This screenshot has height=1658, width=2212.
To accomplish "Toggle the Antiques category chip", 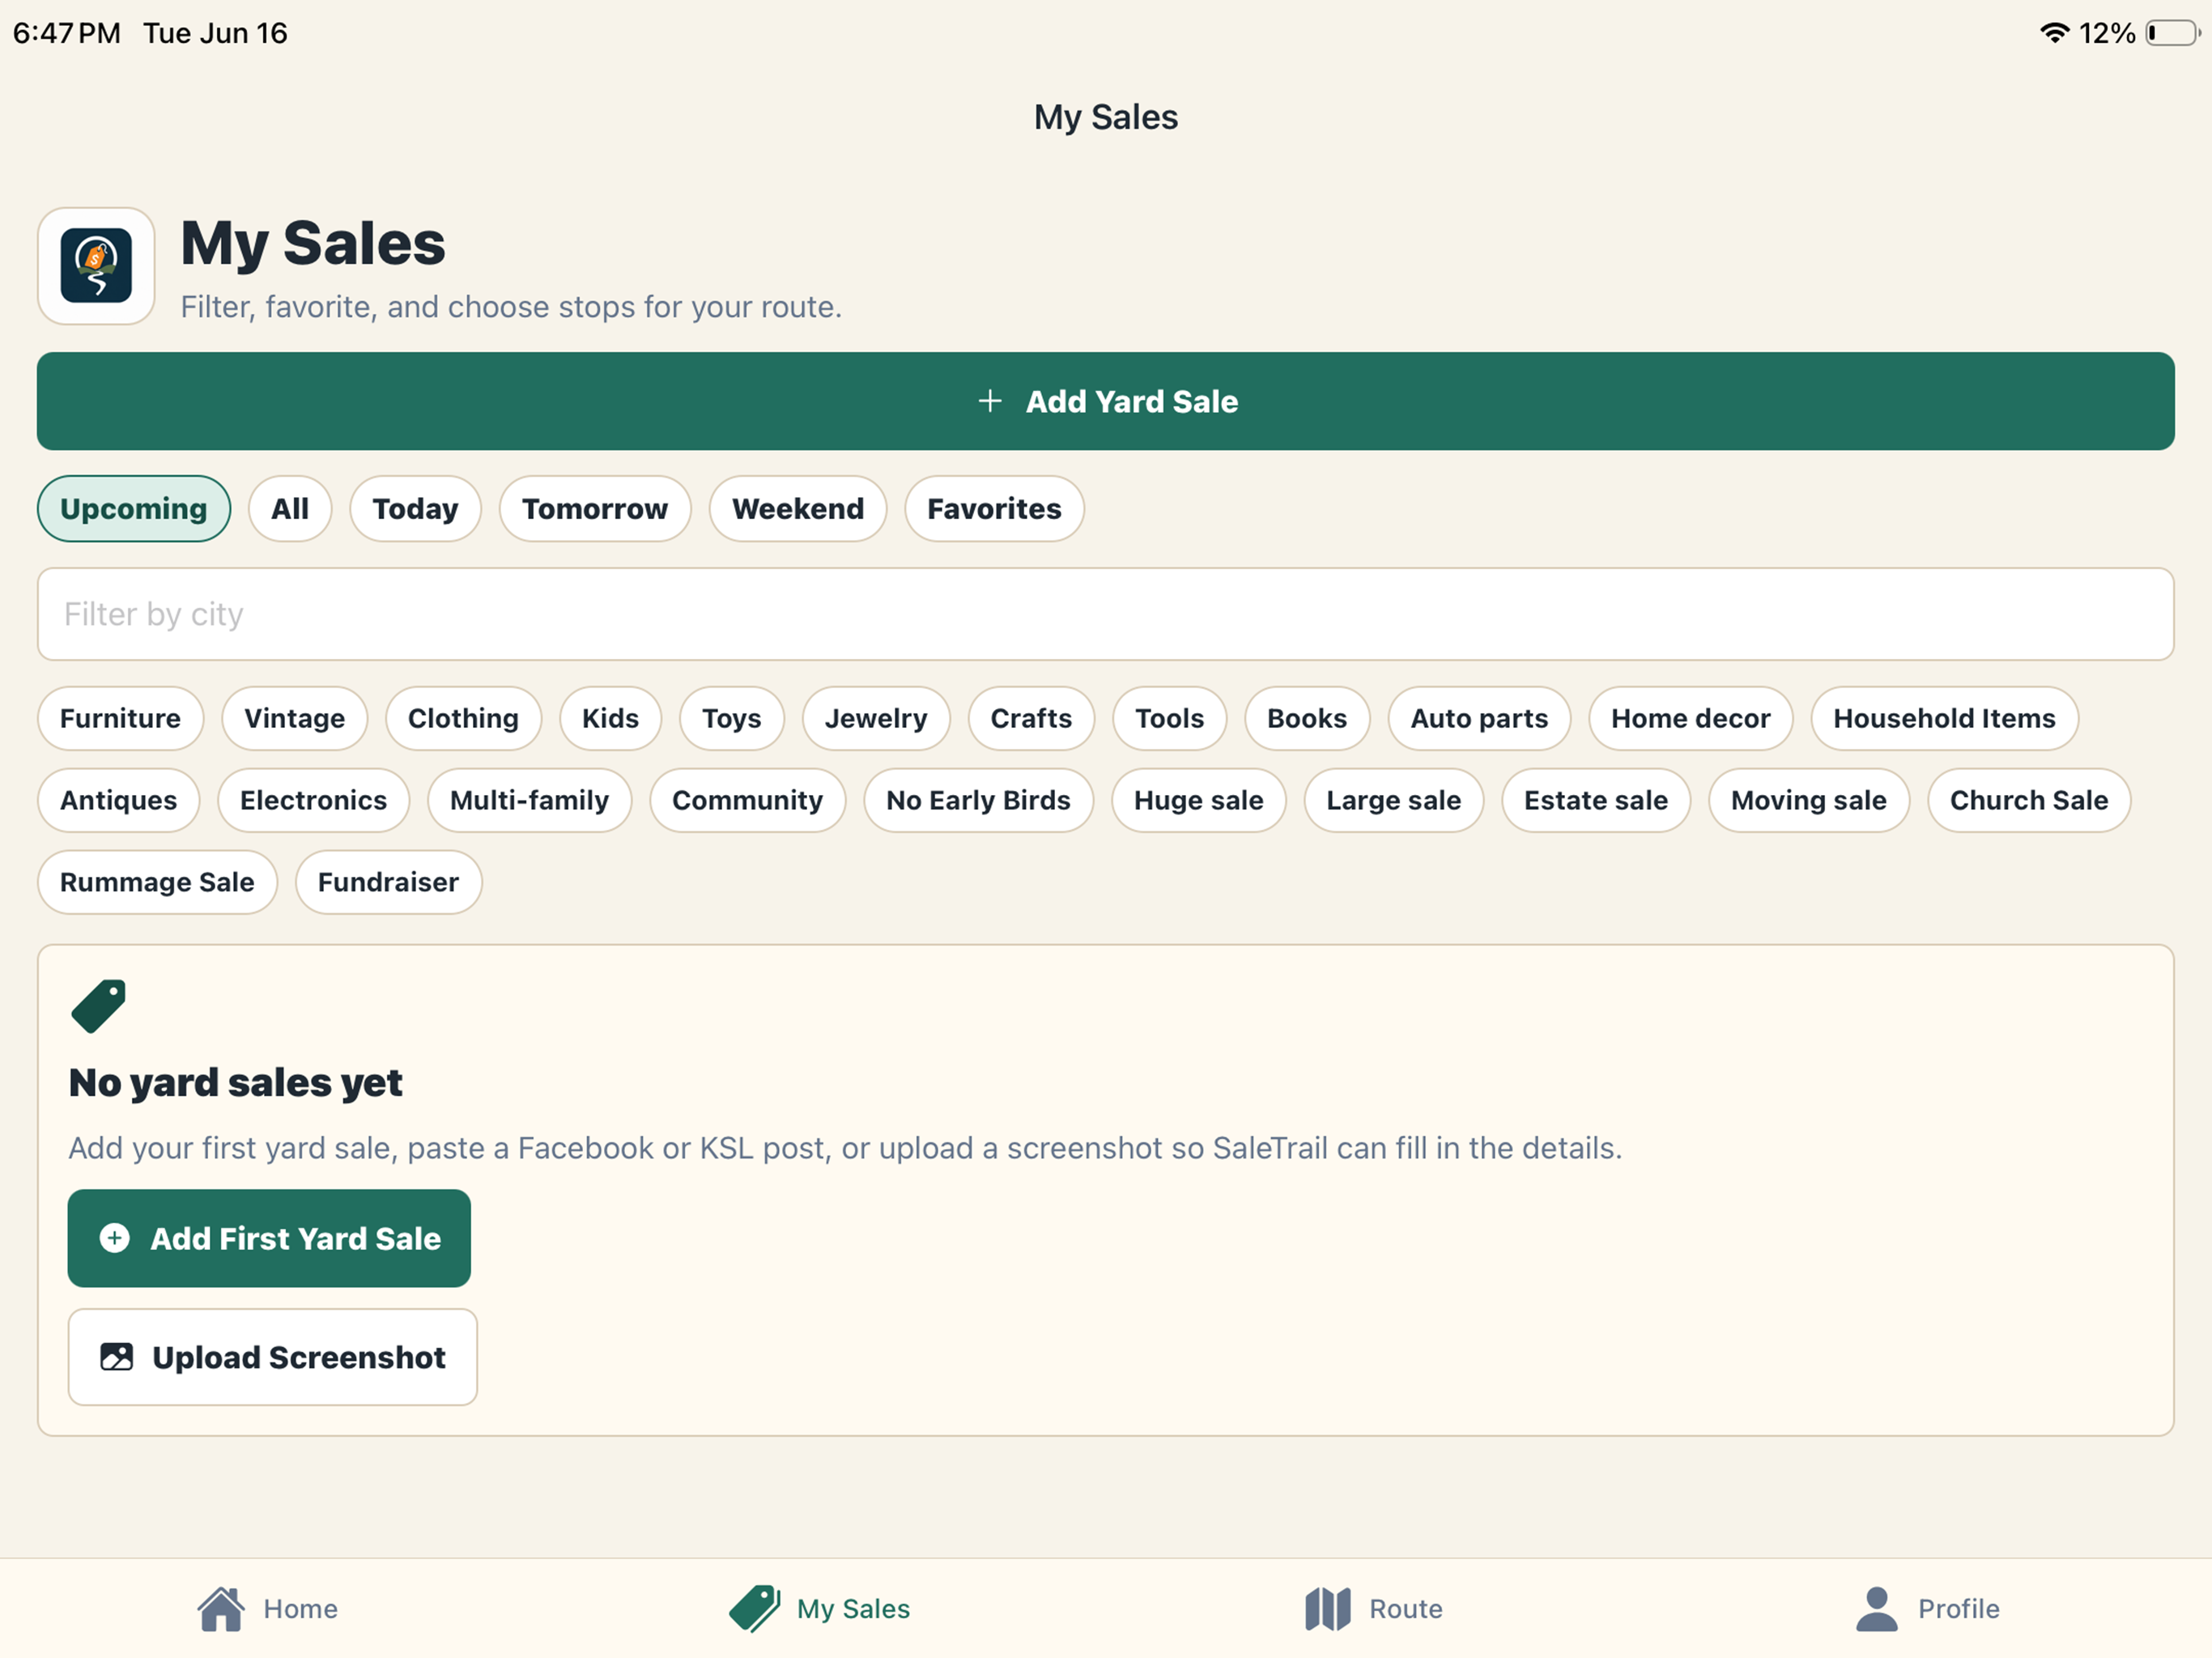I will tap(118, 800).
